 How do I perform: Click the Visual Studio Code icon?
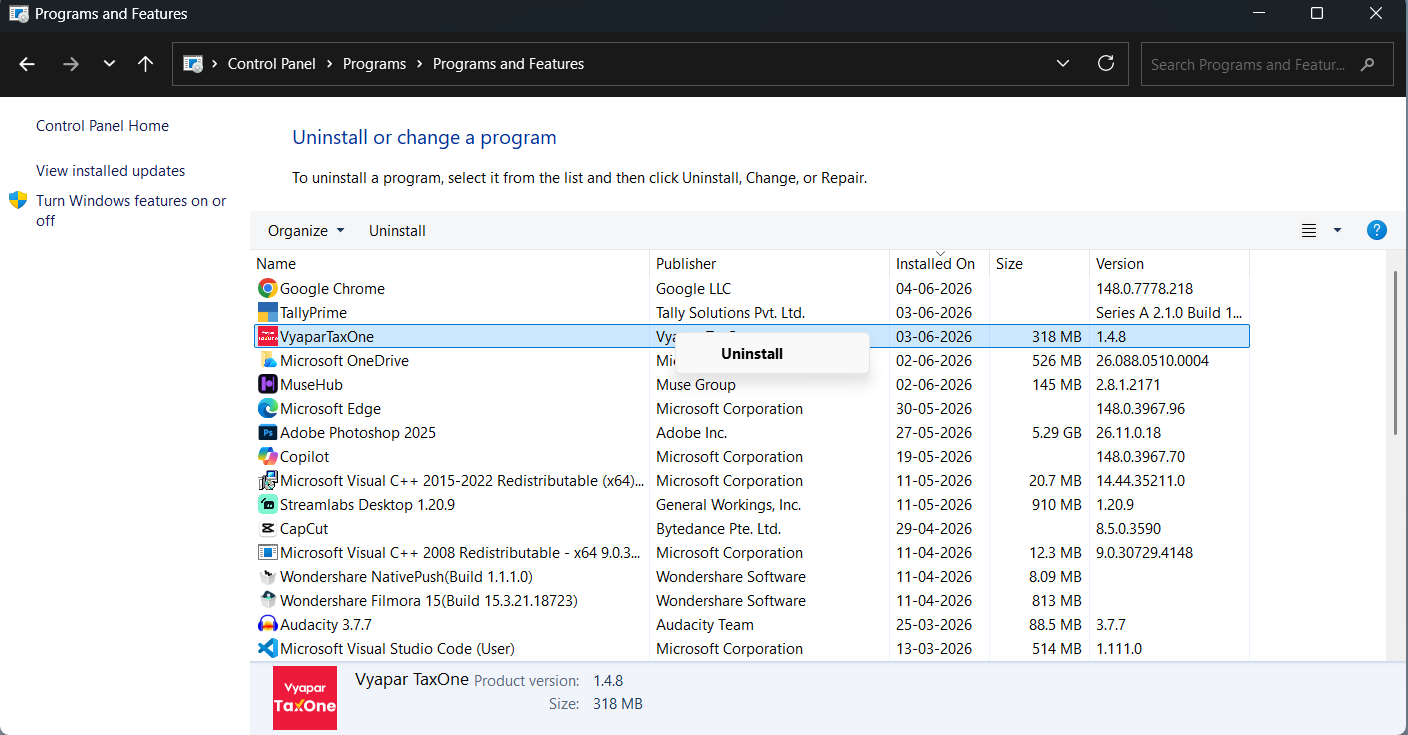coord(267,649)
